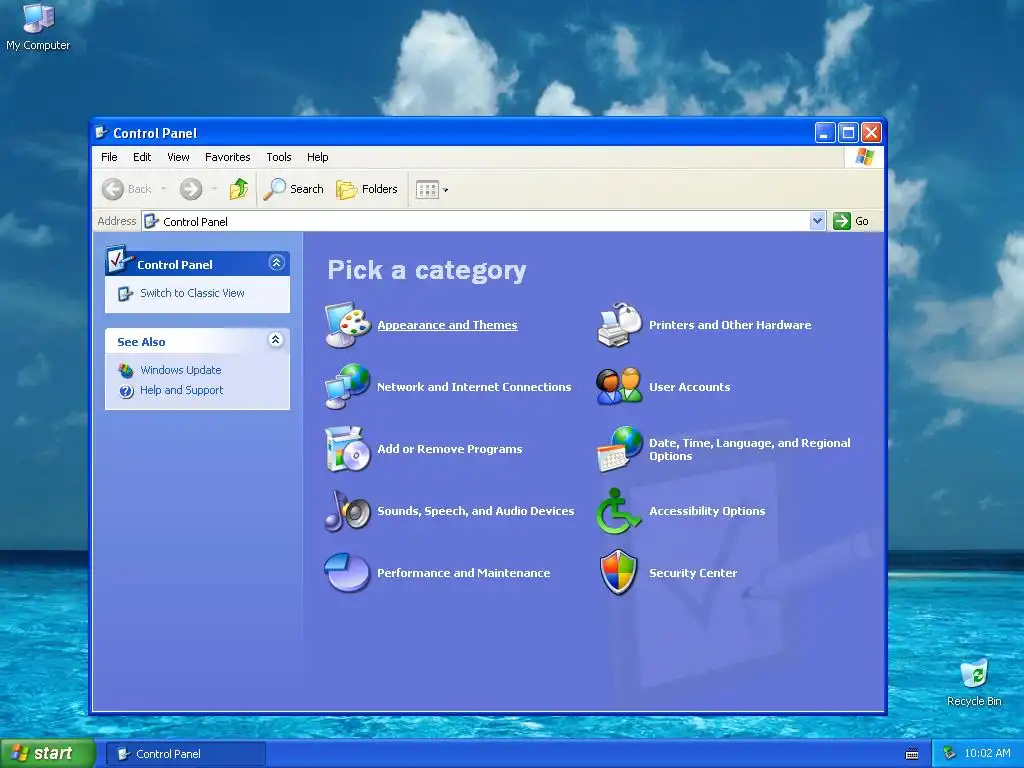
Task: Open the Appearance and Themes palette icon
Action: (348, 325)
